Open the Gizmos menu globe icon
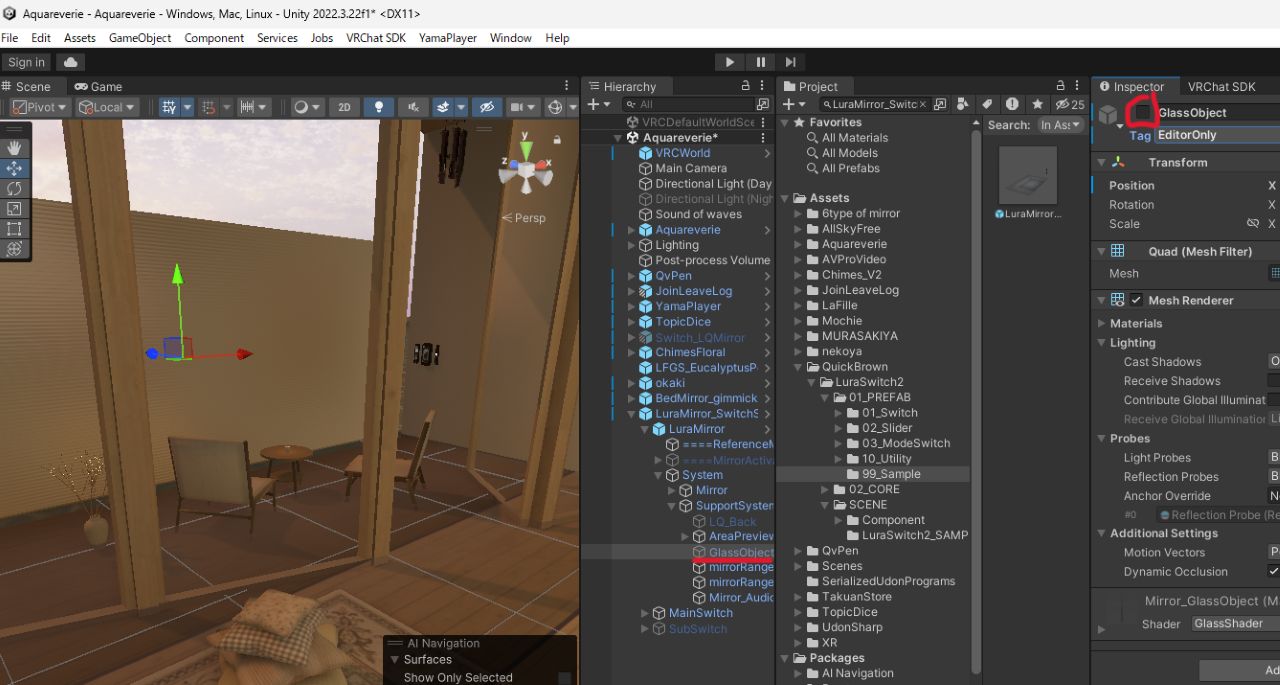 (554, 107)
